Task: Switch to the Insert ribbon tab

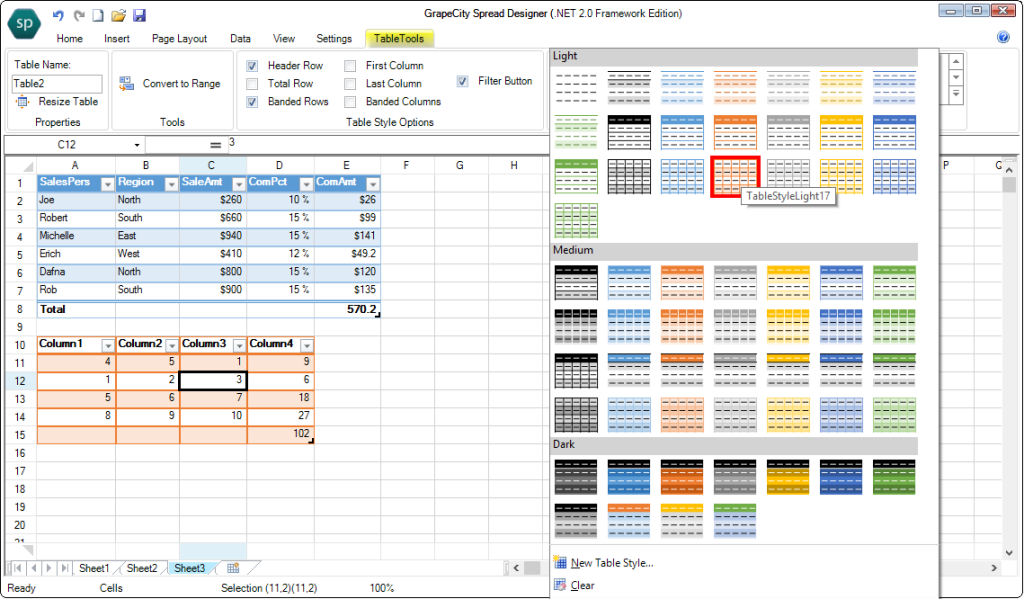Action: tap(117, 39)
